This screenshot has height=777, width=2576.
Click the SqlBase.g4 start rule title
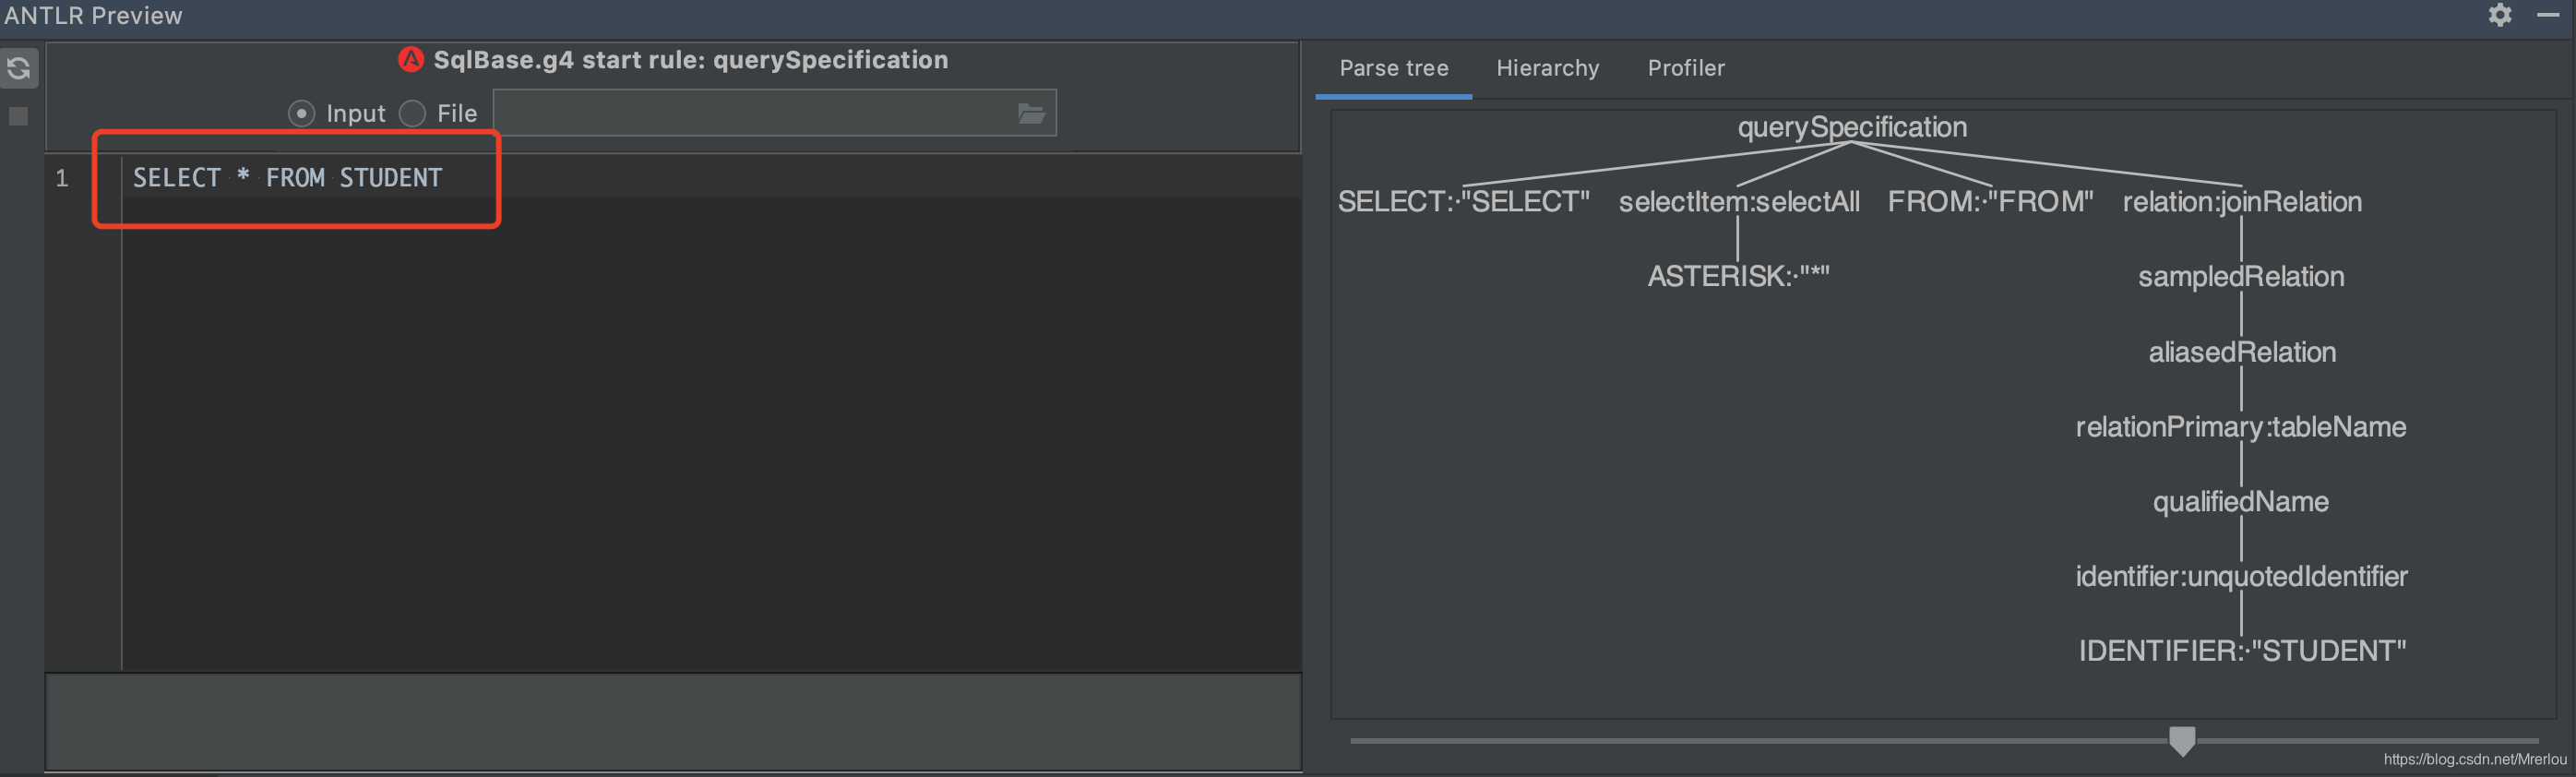pos(690,60)
